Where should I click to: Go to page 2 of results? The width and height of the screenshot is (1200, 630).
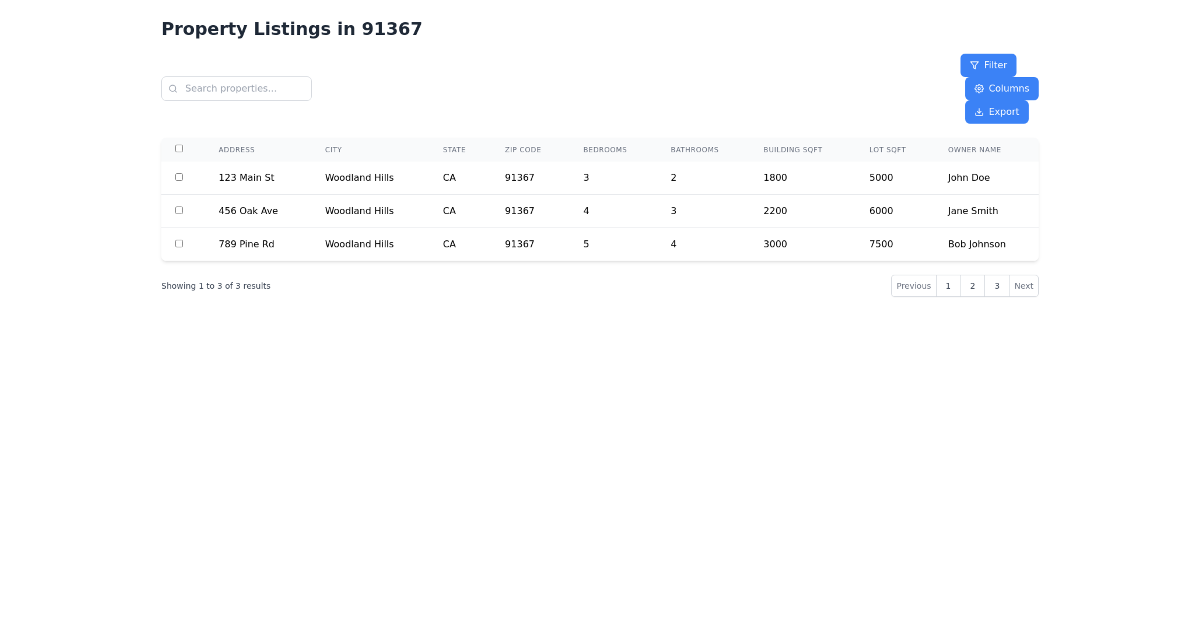pyautogui.click(x=972, y=285)
